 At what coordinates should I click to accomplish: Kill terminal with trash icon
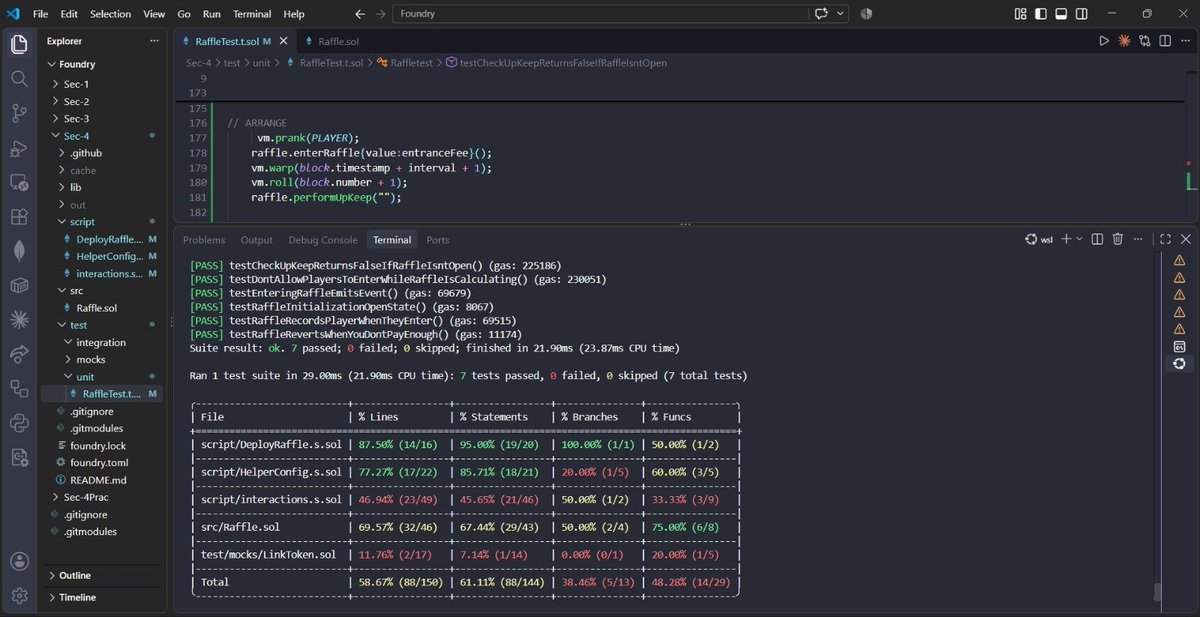click(1118, 239)
